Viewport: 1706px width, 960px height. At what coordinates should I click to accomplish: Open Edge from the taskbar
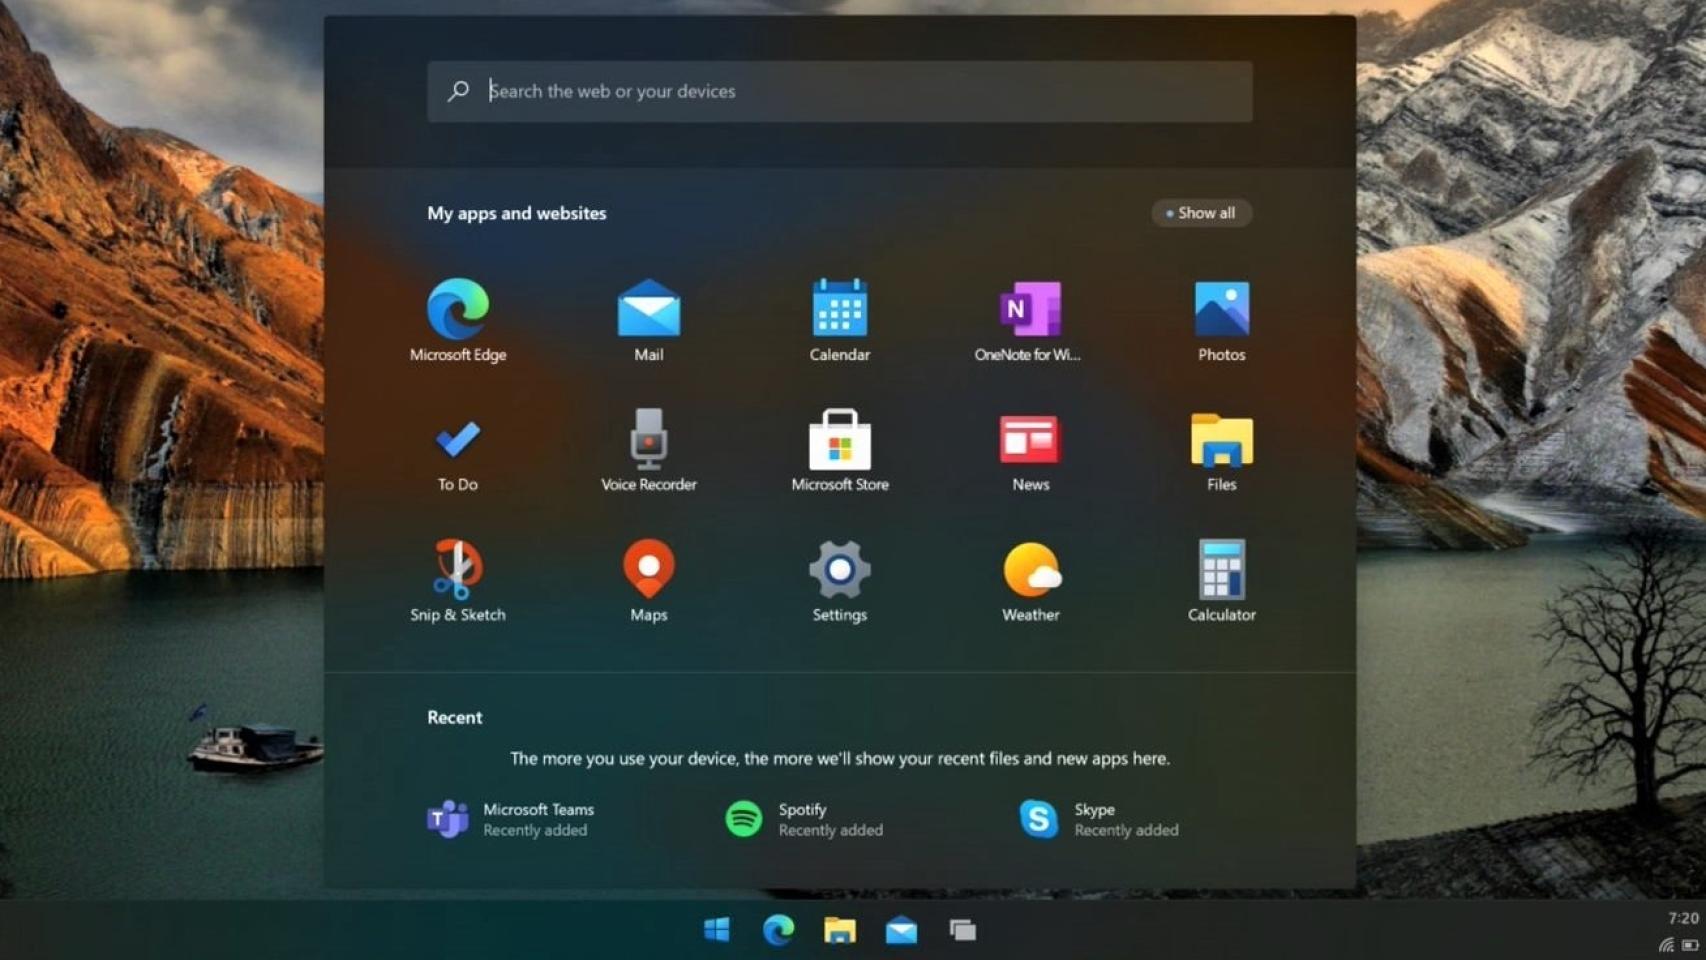778,930
